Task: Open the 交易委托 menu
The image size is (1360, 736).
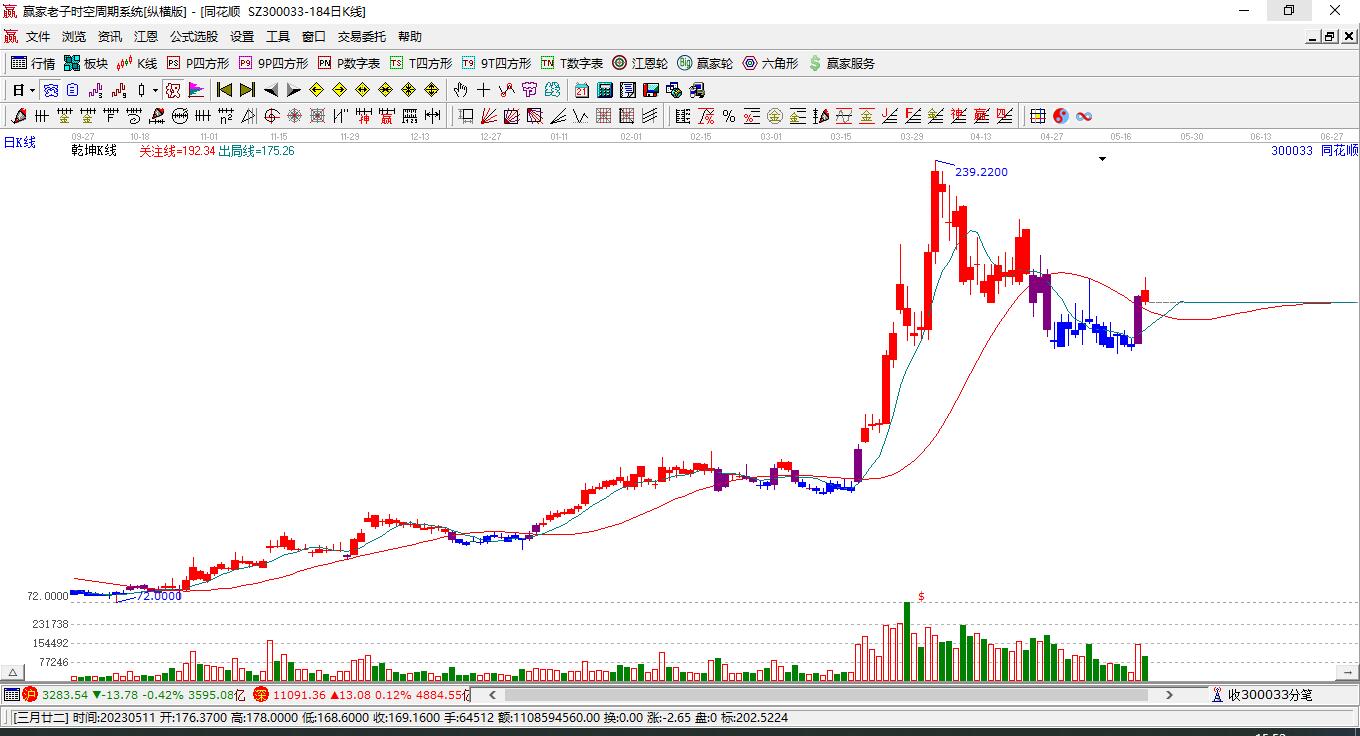Action: tap(361, 36)
